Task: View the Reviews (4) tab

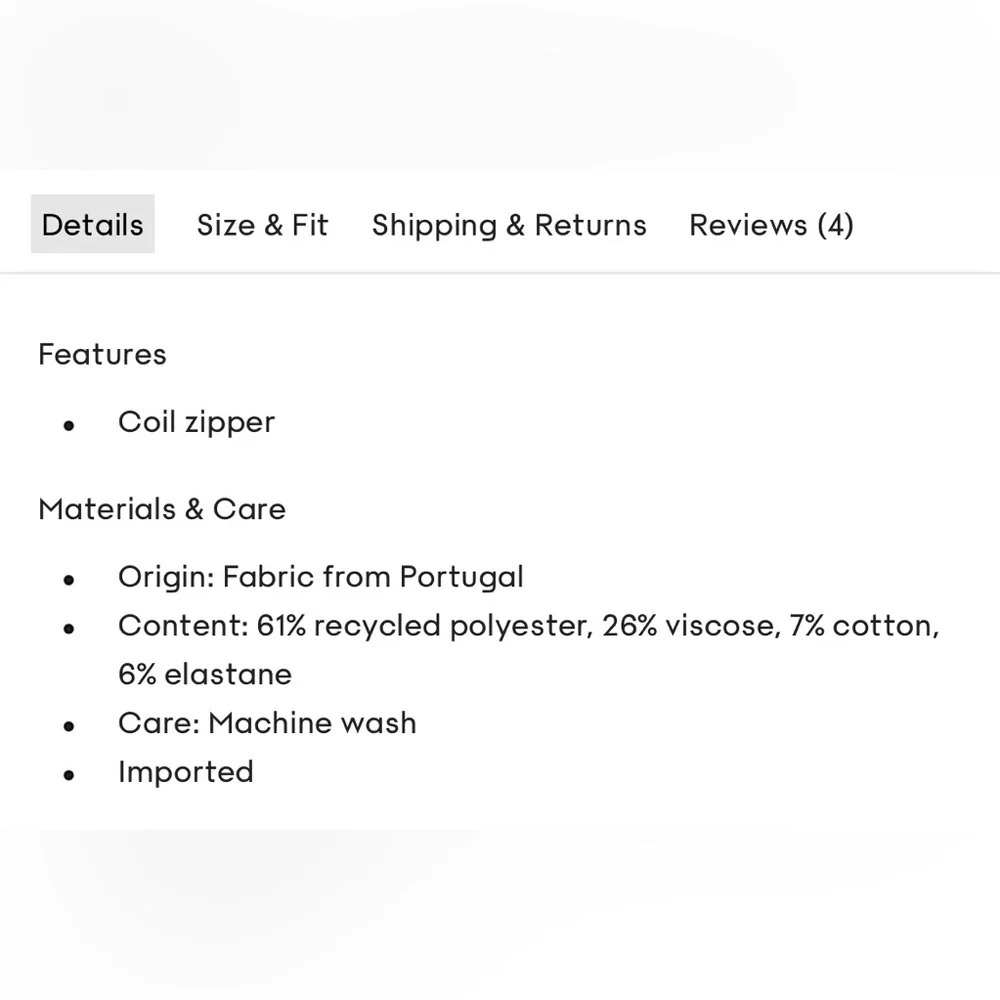Action: 771,225
